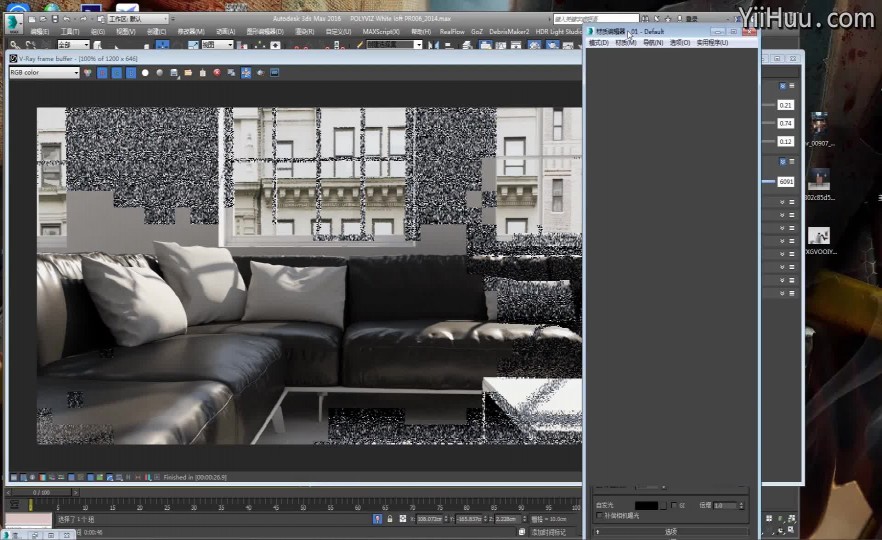Toggle monochrome mode gray sphere in VFB
Image resolution: width=882 pixels, height=540 pixels.
tap(159, 73)
